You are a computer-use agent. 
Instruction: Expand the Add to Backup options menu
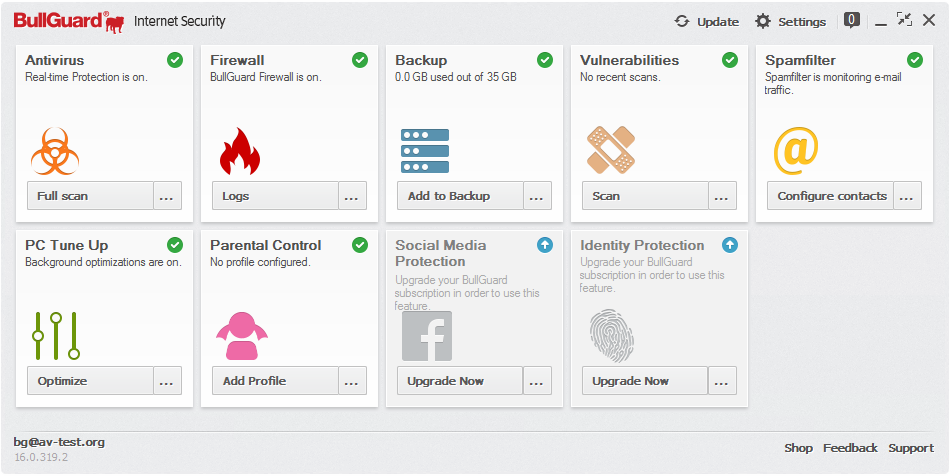[x=538, y=196]
